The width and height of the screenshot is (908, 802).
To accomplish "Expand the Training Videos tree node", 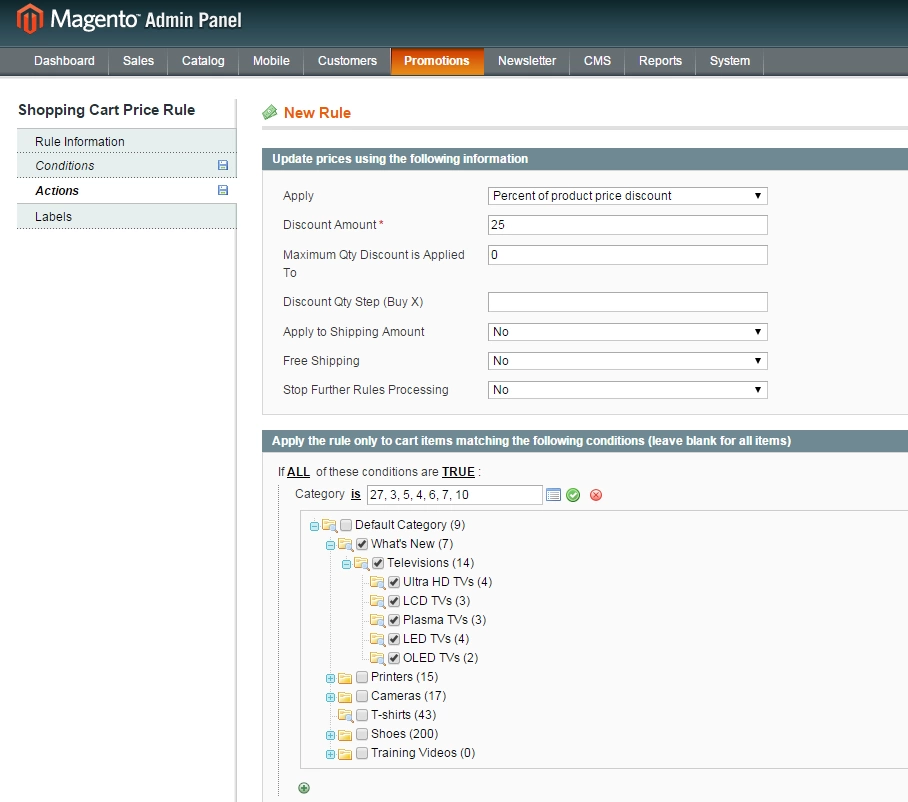I will pyautogui.click(x=330, y=755).
